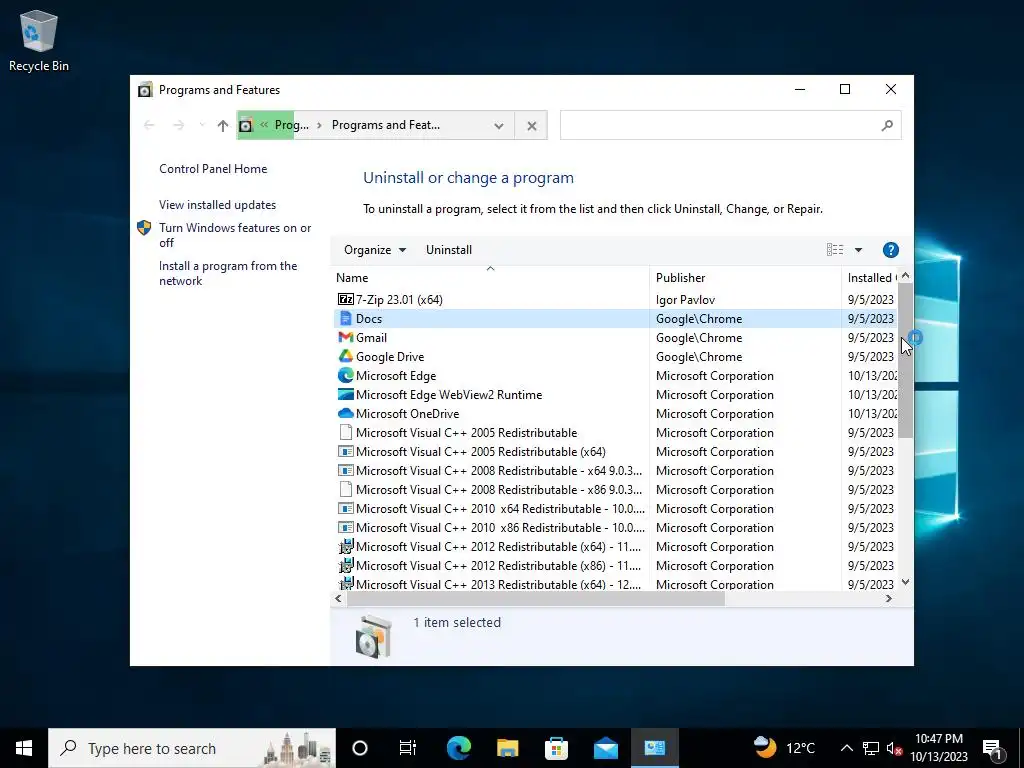Sort by the Publisher column header

click(x=745, y=278)
